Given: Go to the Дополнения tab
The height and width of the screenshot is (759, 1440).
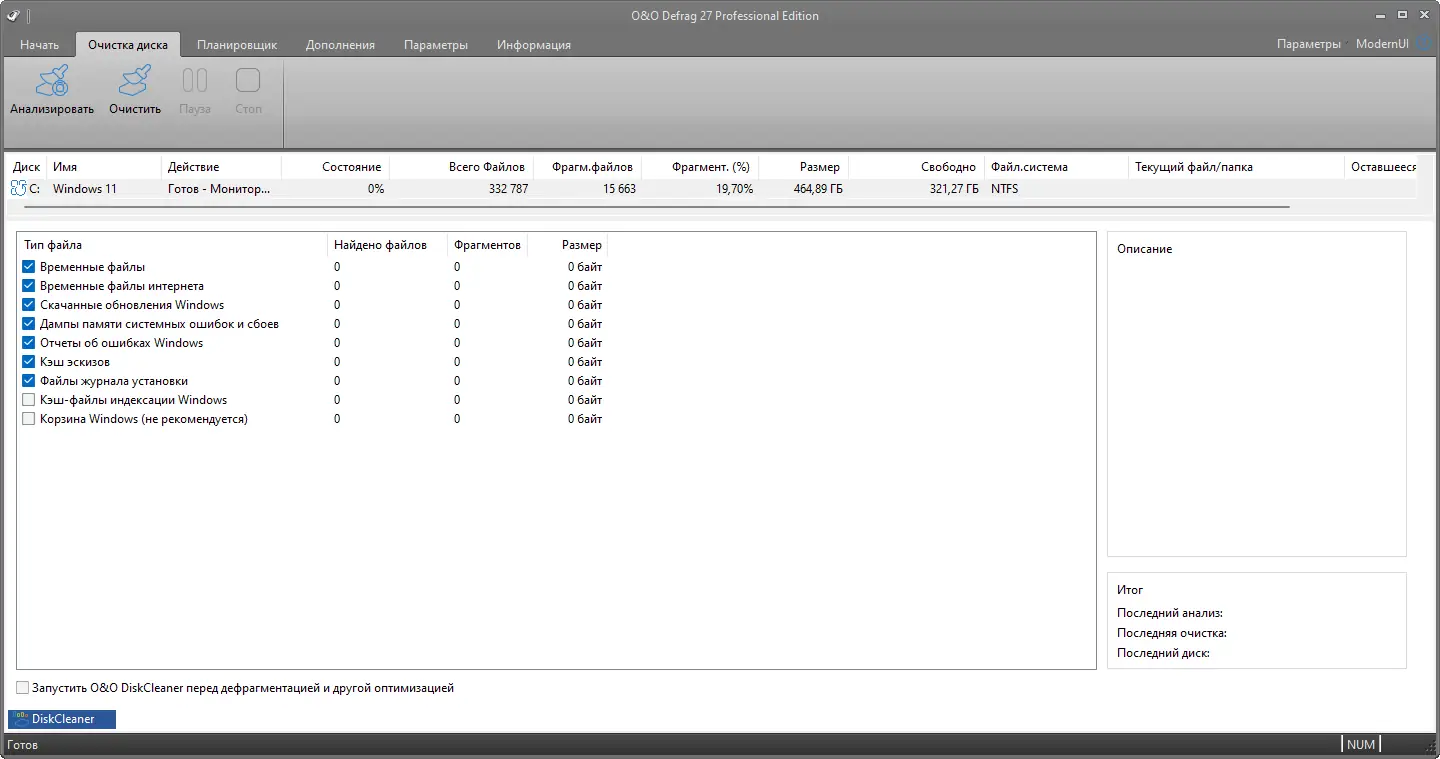Looking at the screenshot, I should pyautogui.click(x=340, y=45).
